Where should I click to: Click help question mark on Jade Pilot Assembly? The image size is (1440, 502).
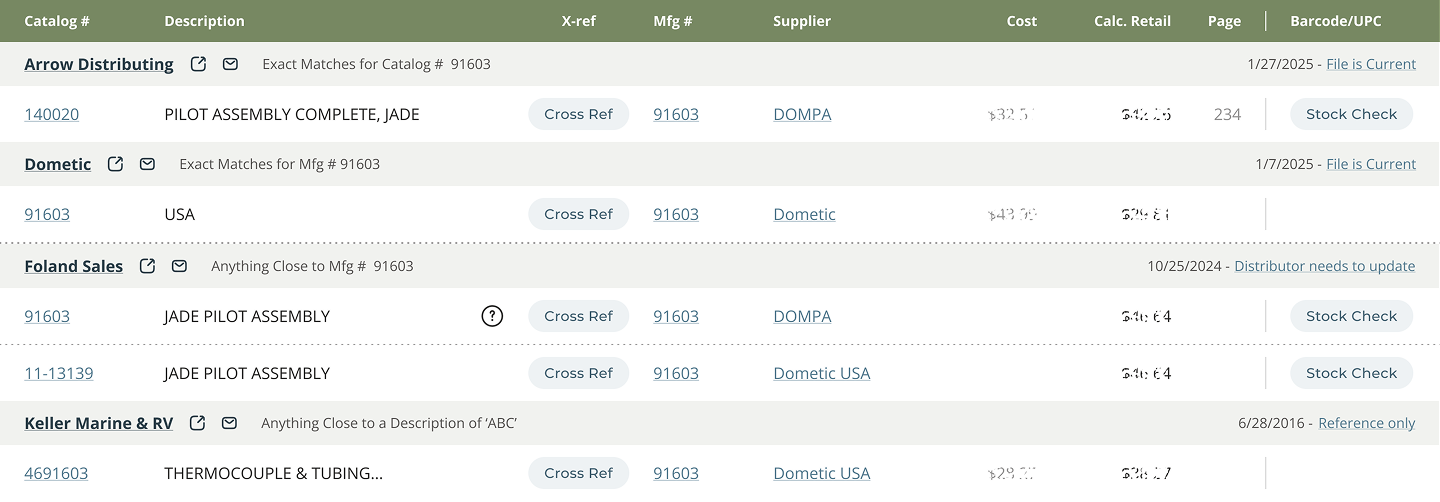pos(492,316)
